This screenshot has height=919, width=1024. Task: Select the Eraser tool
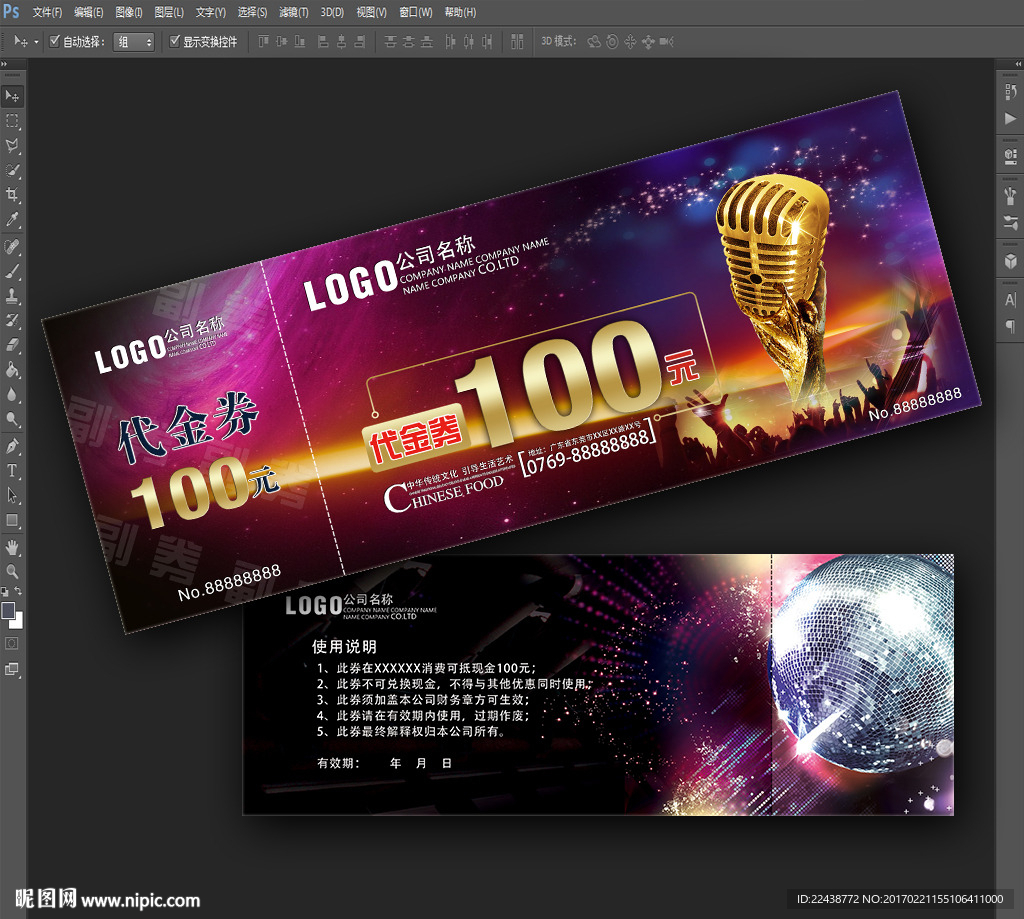click(x=12, y=346)
